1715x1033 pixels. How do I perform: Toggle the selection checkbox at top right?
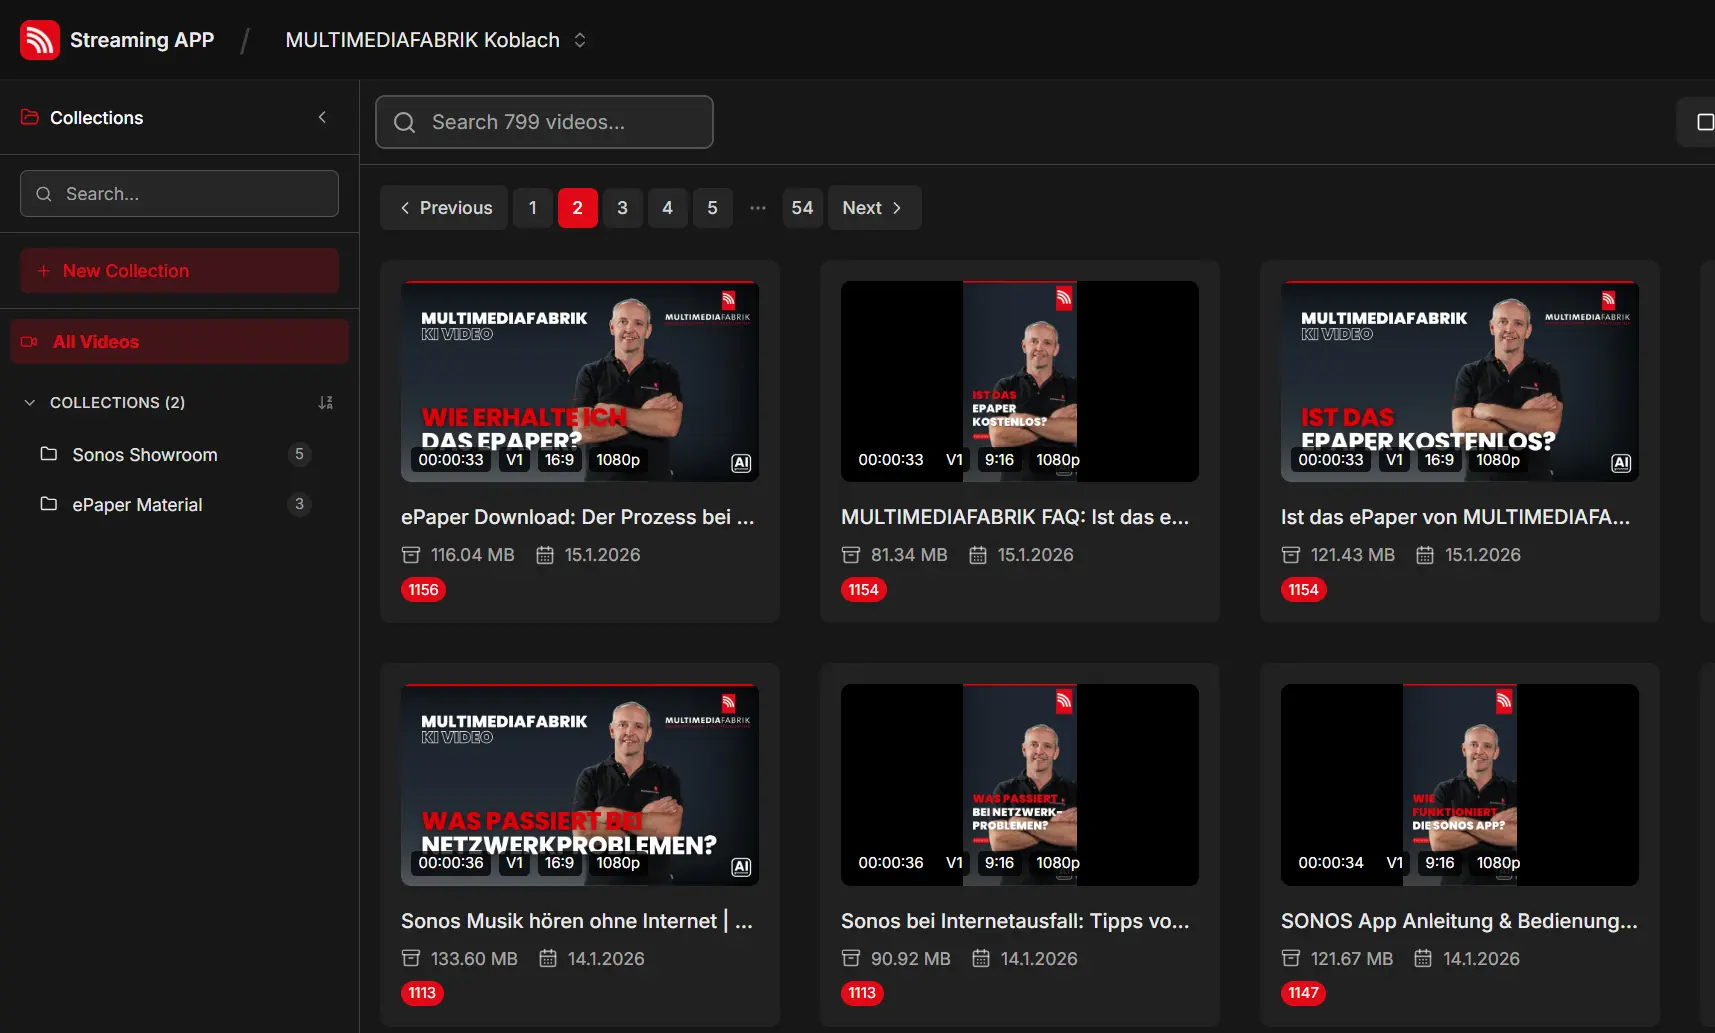[1704, 122]
